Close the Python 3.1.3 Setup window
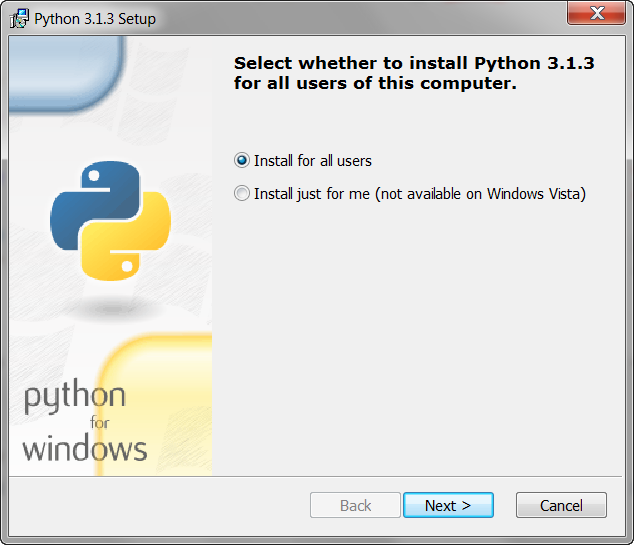The height and width of the screenshot is (545, 634). click(x=597, y=14)
